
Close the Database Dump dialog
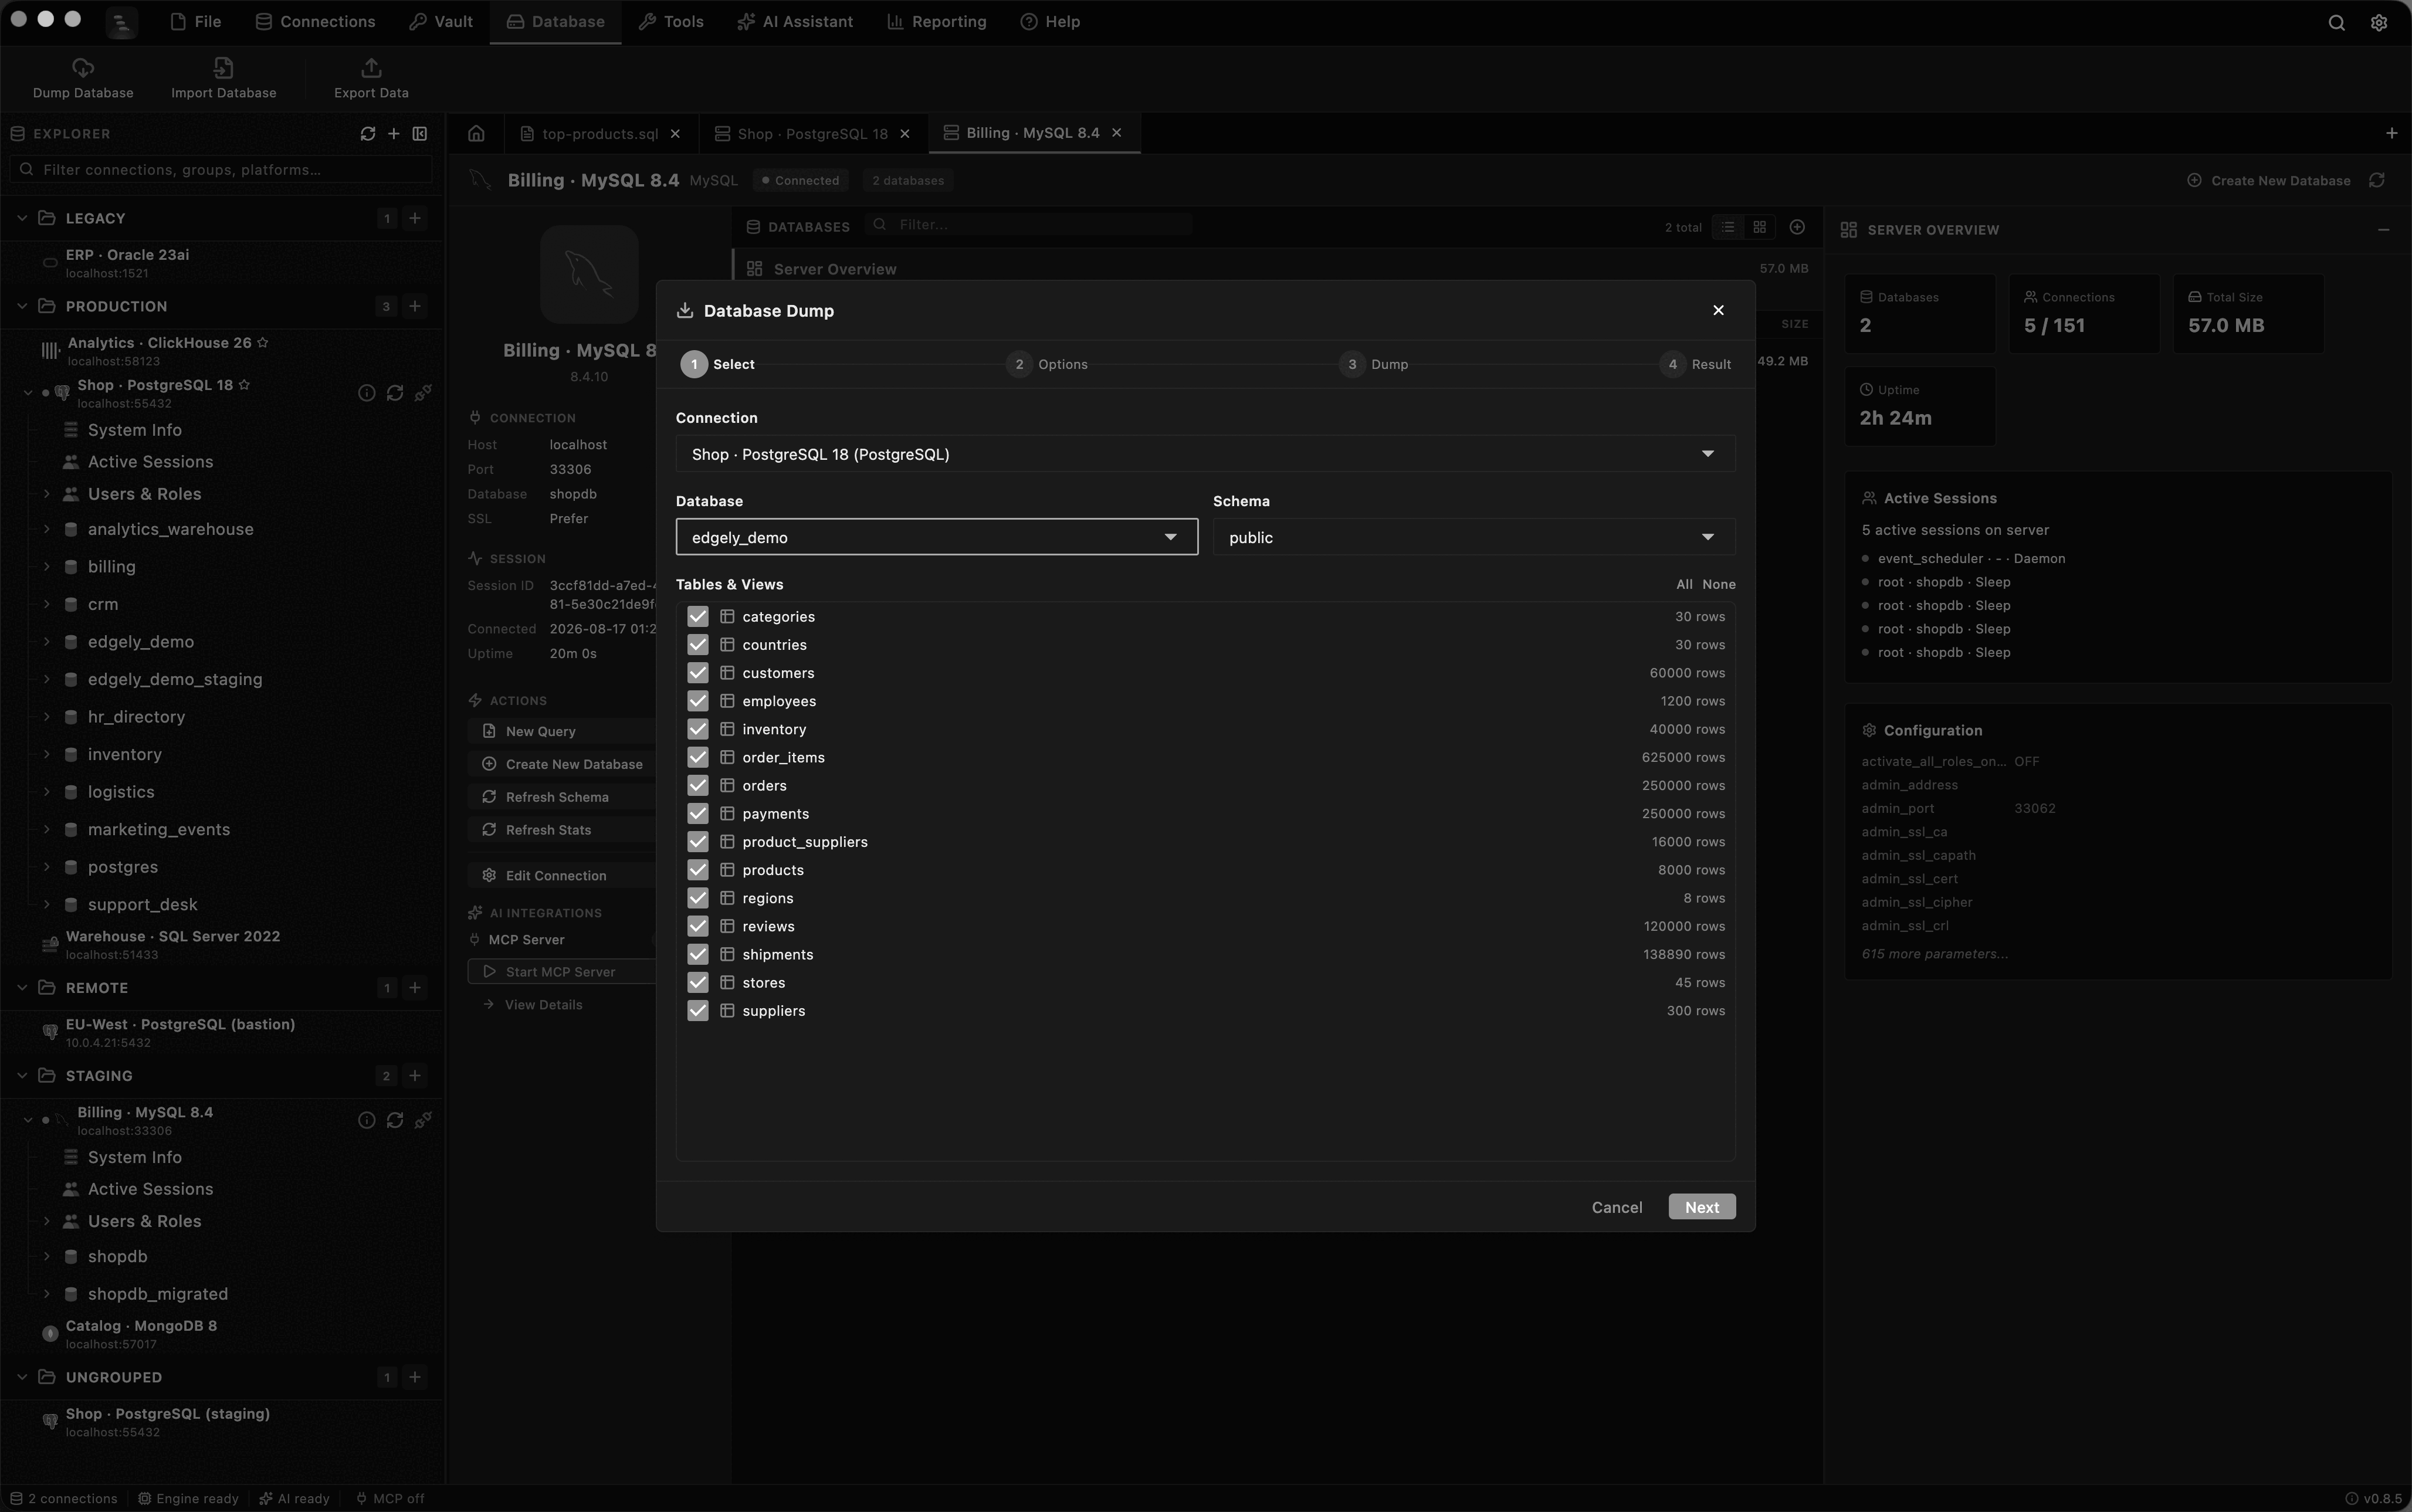[x=1718, y=311]
